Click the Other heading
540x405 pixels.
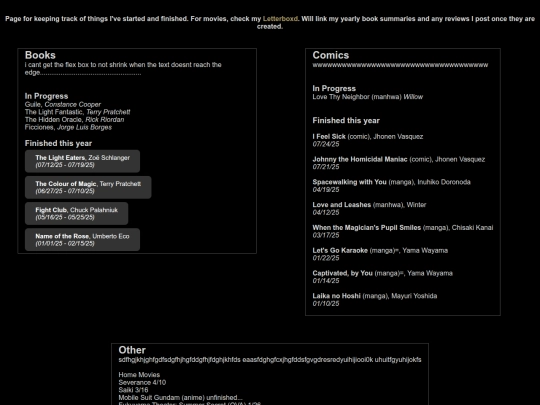(132, 350)
